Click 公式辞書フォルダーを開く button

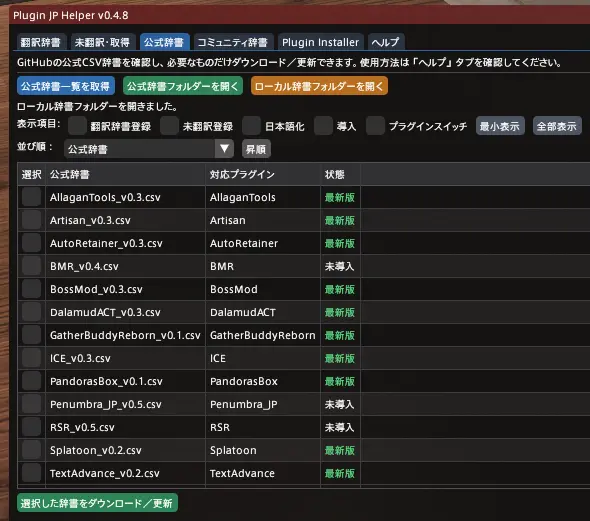coord(182,86)
